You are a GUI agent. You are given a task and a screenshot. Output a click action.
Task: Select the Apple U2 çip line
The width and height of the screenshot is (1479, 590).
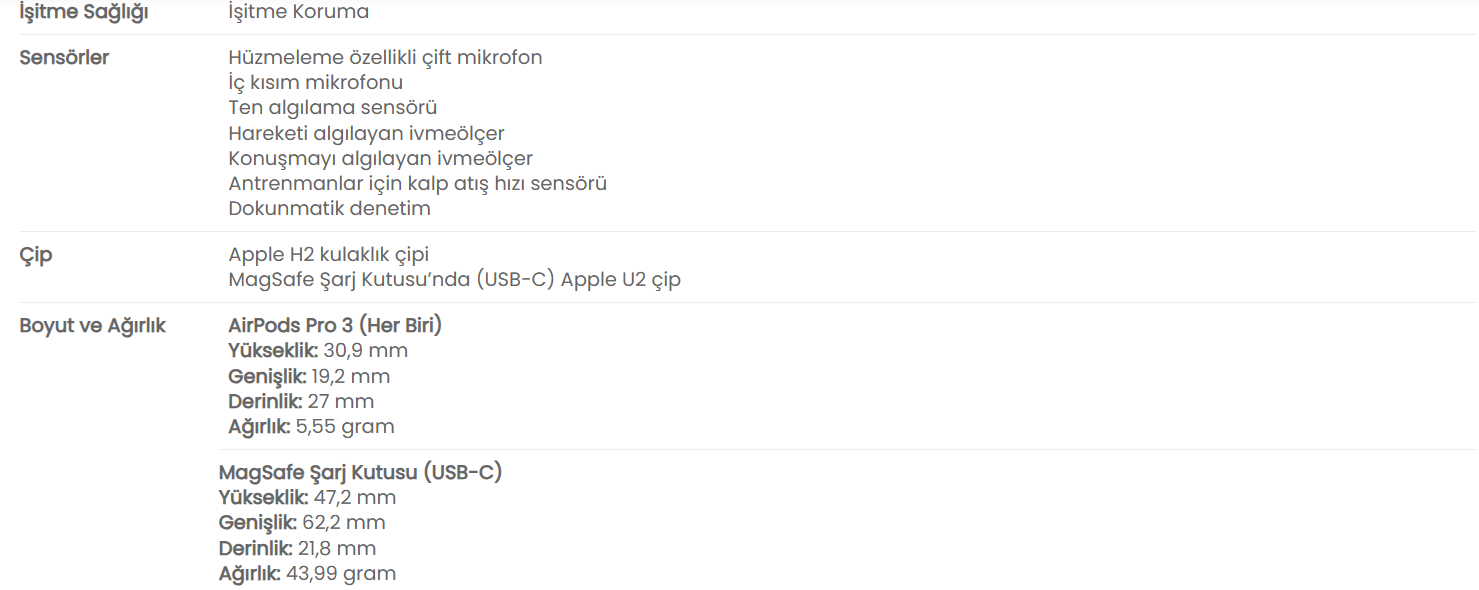[454, 279]
